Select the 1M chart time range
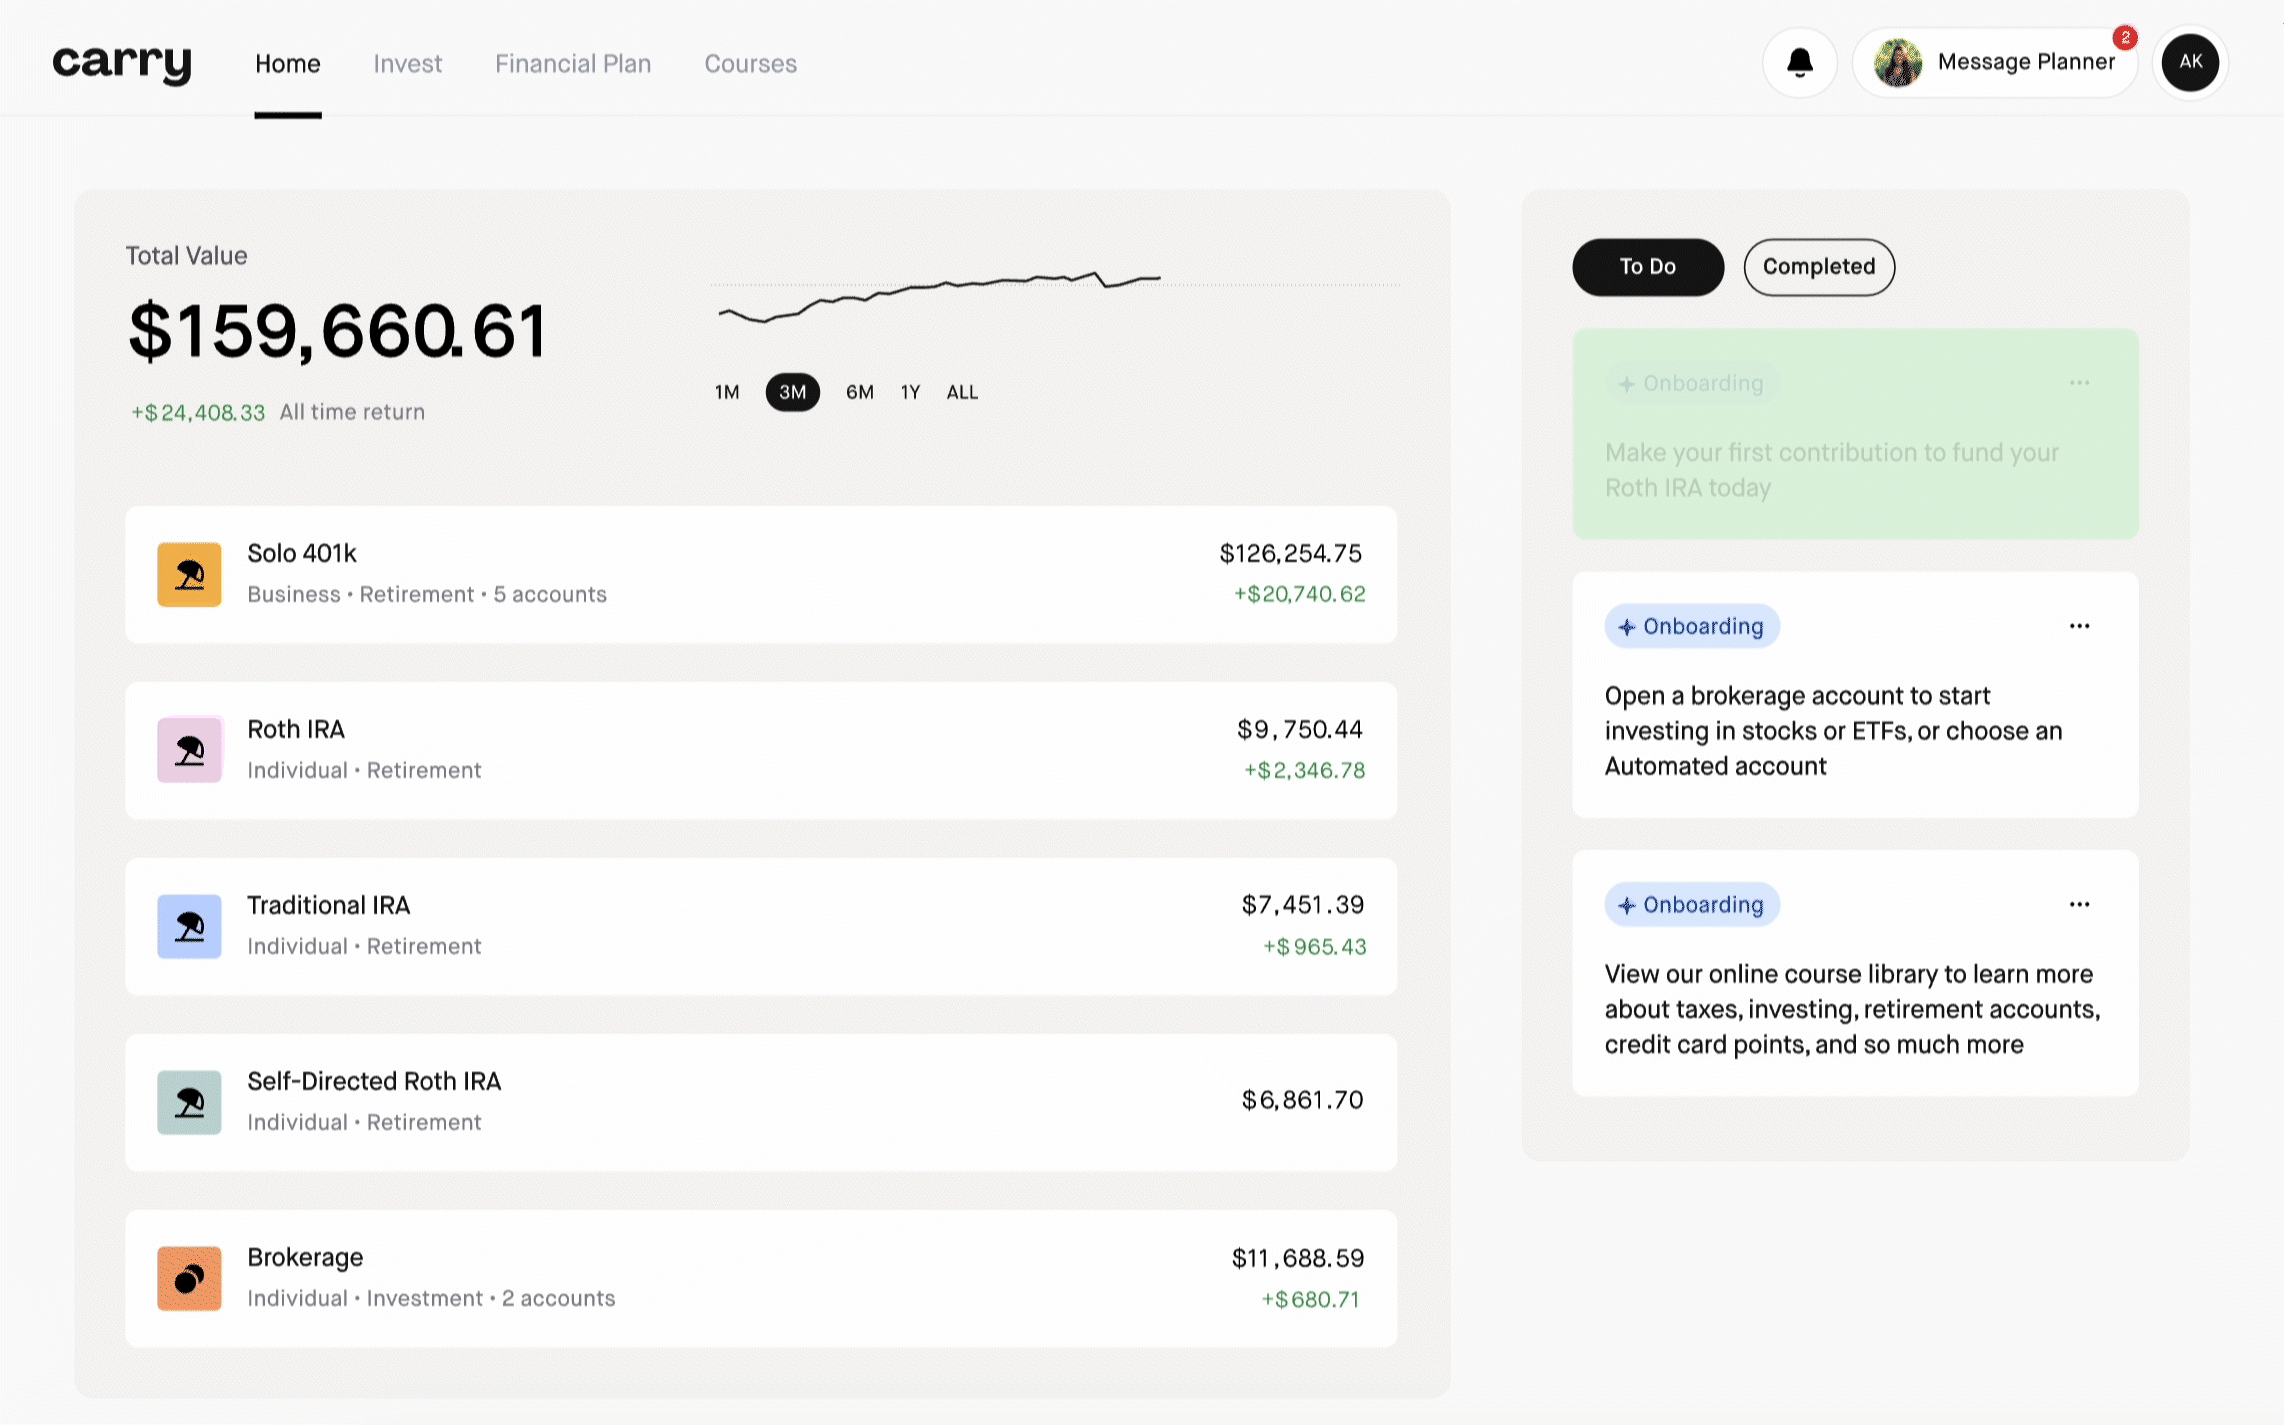The height and width of the screenshot is (1425, 2284). pos(727,392)
